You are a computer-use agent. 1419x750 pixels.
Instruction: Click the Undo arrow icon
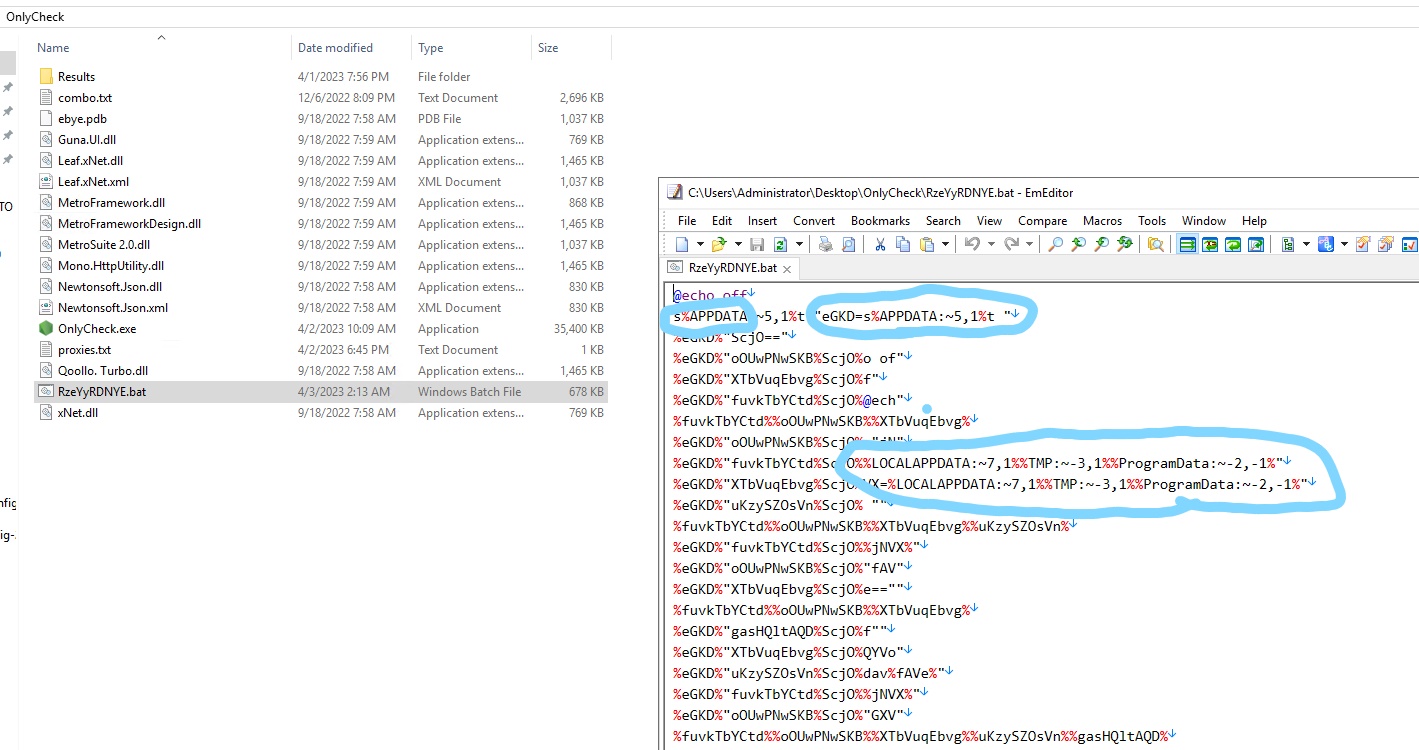[x=972, y=244]
